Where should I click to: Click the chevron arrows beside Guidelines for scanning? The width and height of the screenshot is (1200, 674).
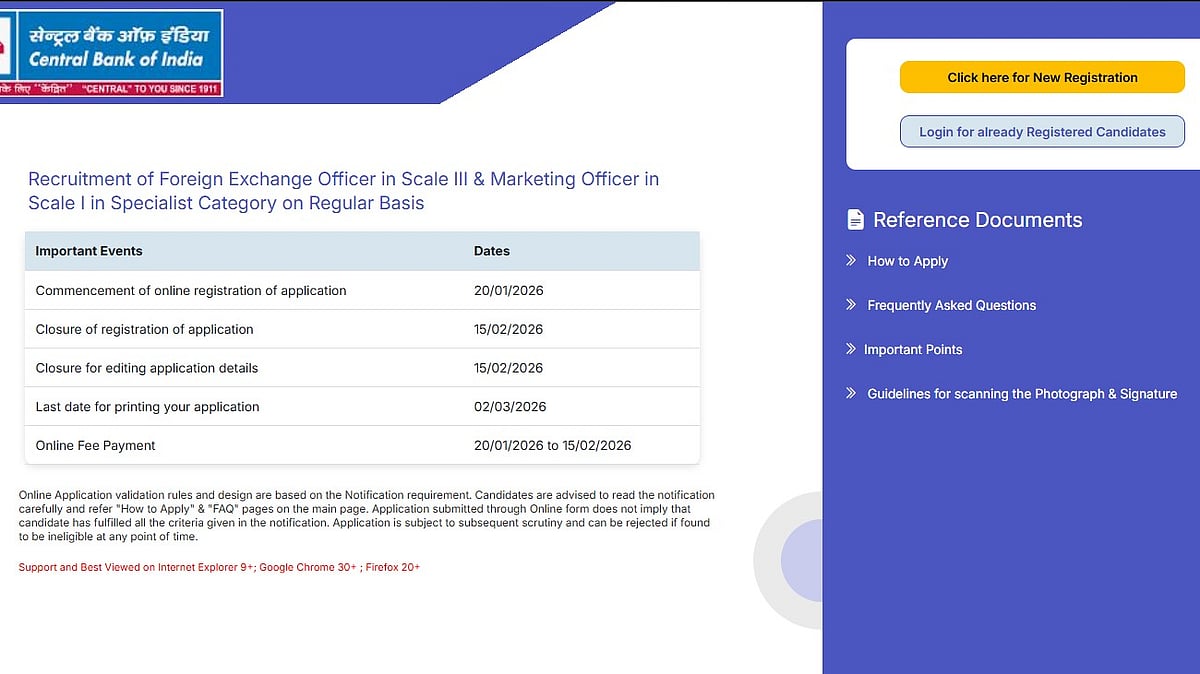tap(851, 393)
